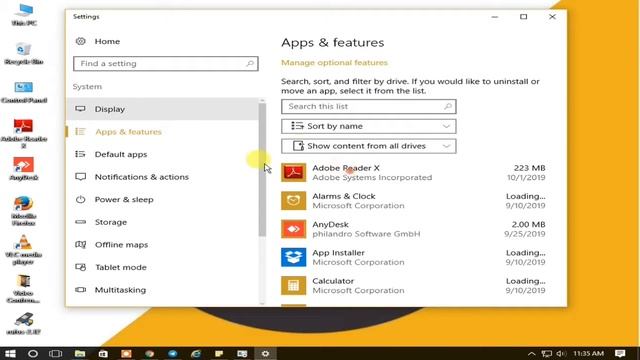
Task: Click the Find a setting search field
Action: 166,64
